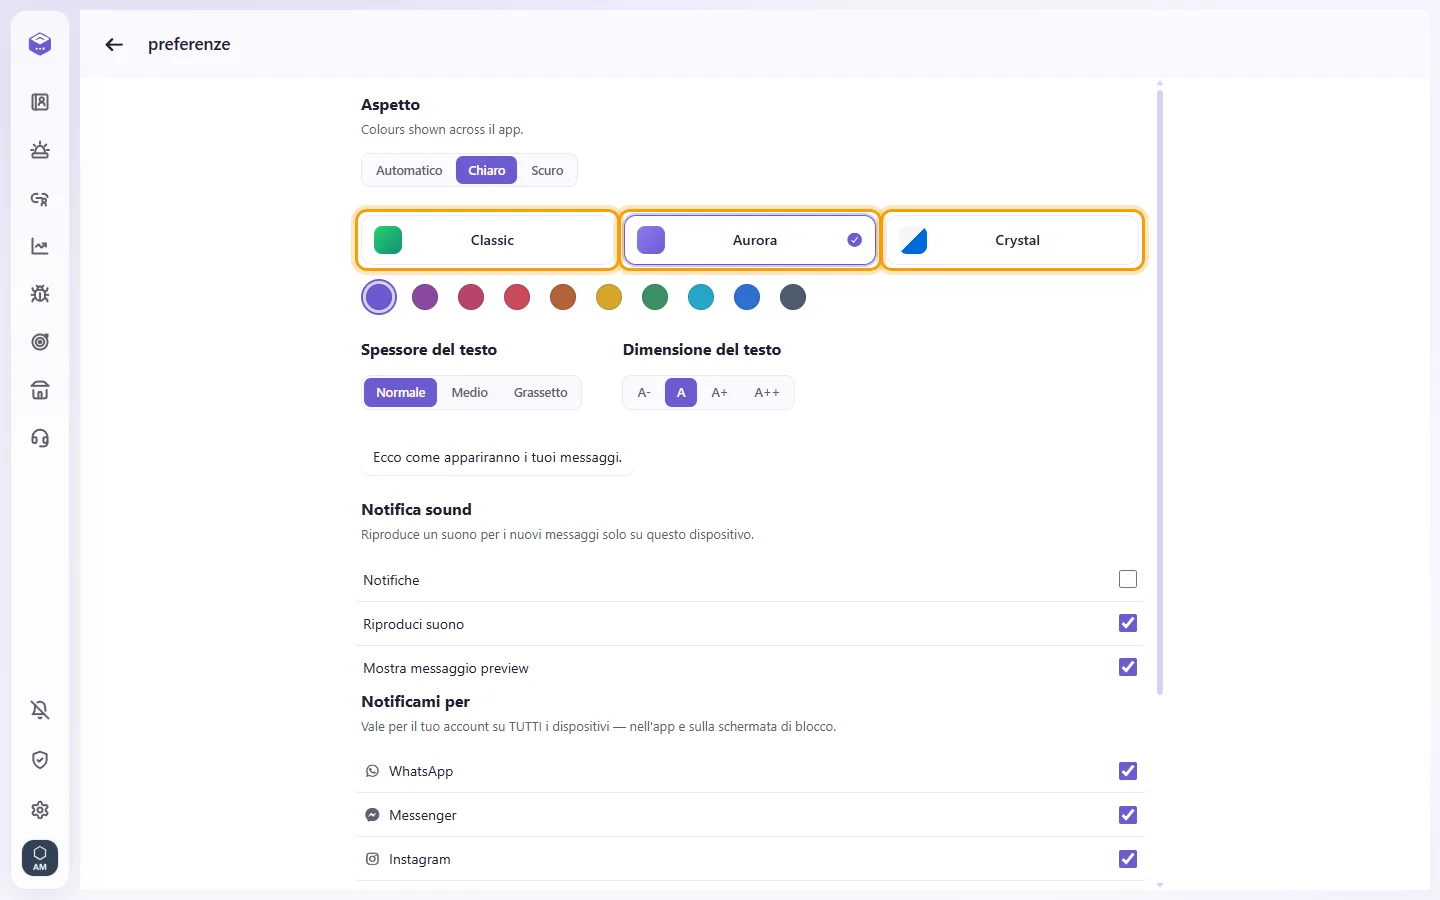The image size is (1440, 900).
Task: Open the contacts icon in sidebar
Action: [40, 102]
